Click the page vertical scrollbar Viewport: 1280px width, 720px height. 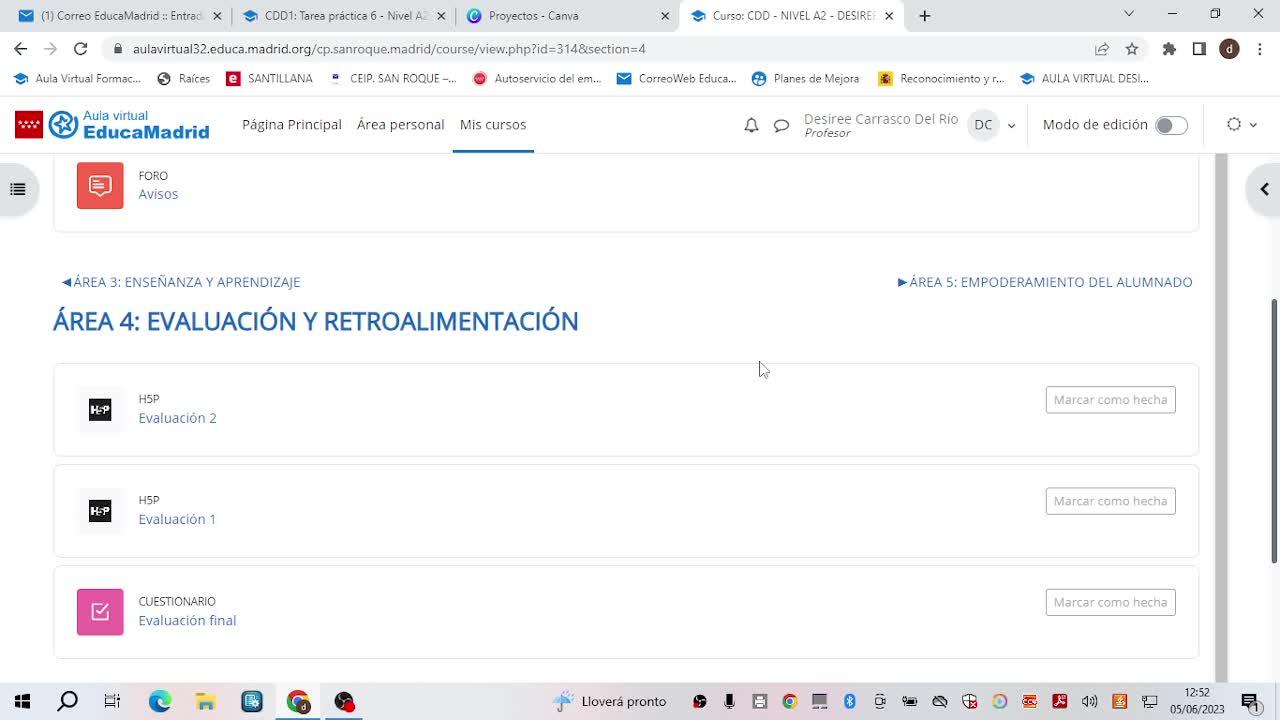pos(1273,430)
